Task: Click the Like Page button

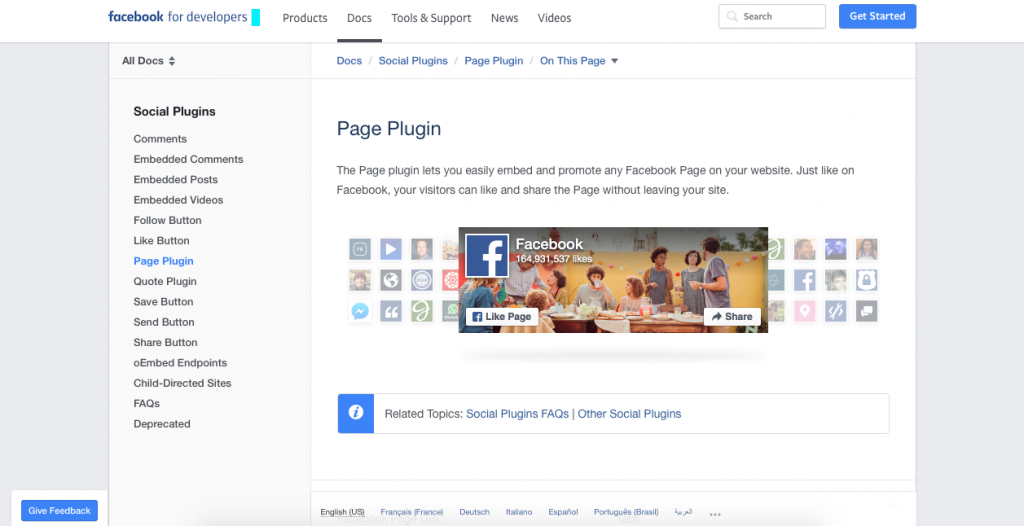Action: tap(502, 316)
